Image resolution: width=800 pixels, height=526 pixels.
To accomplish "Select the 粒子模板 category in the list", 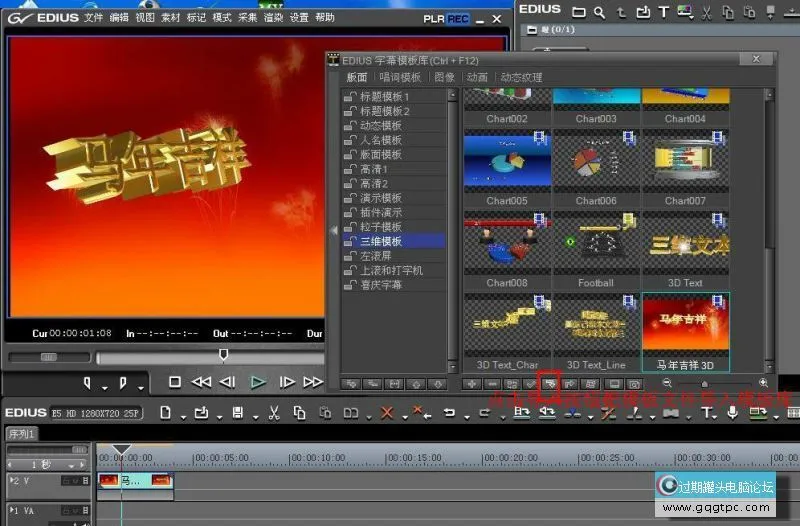I will pos(380,227).
